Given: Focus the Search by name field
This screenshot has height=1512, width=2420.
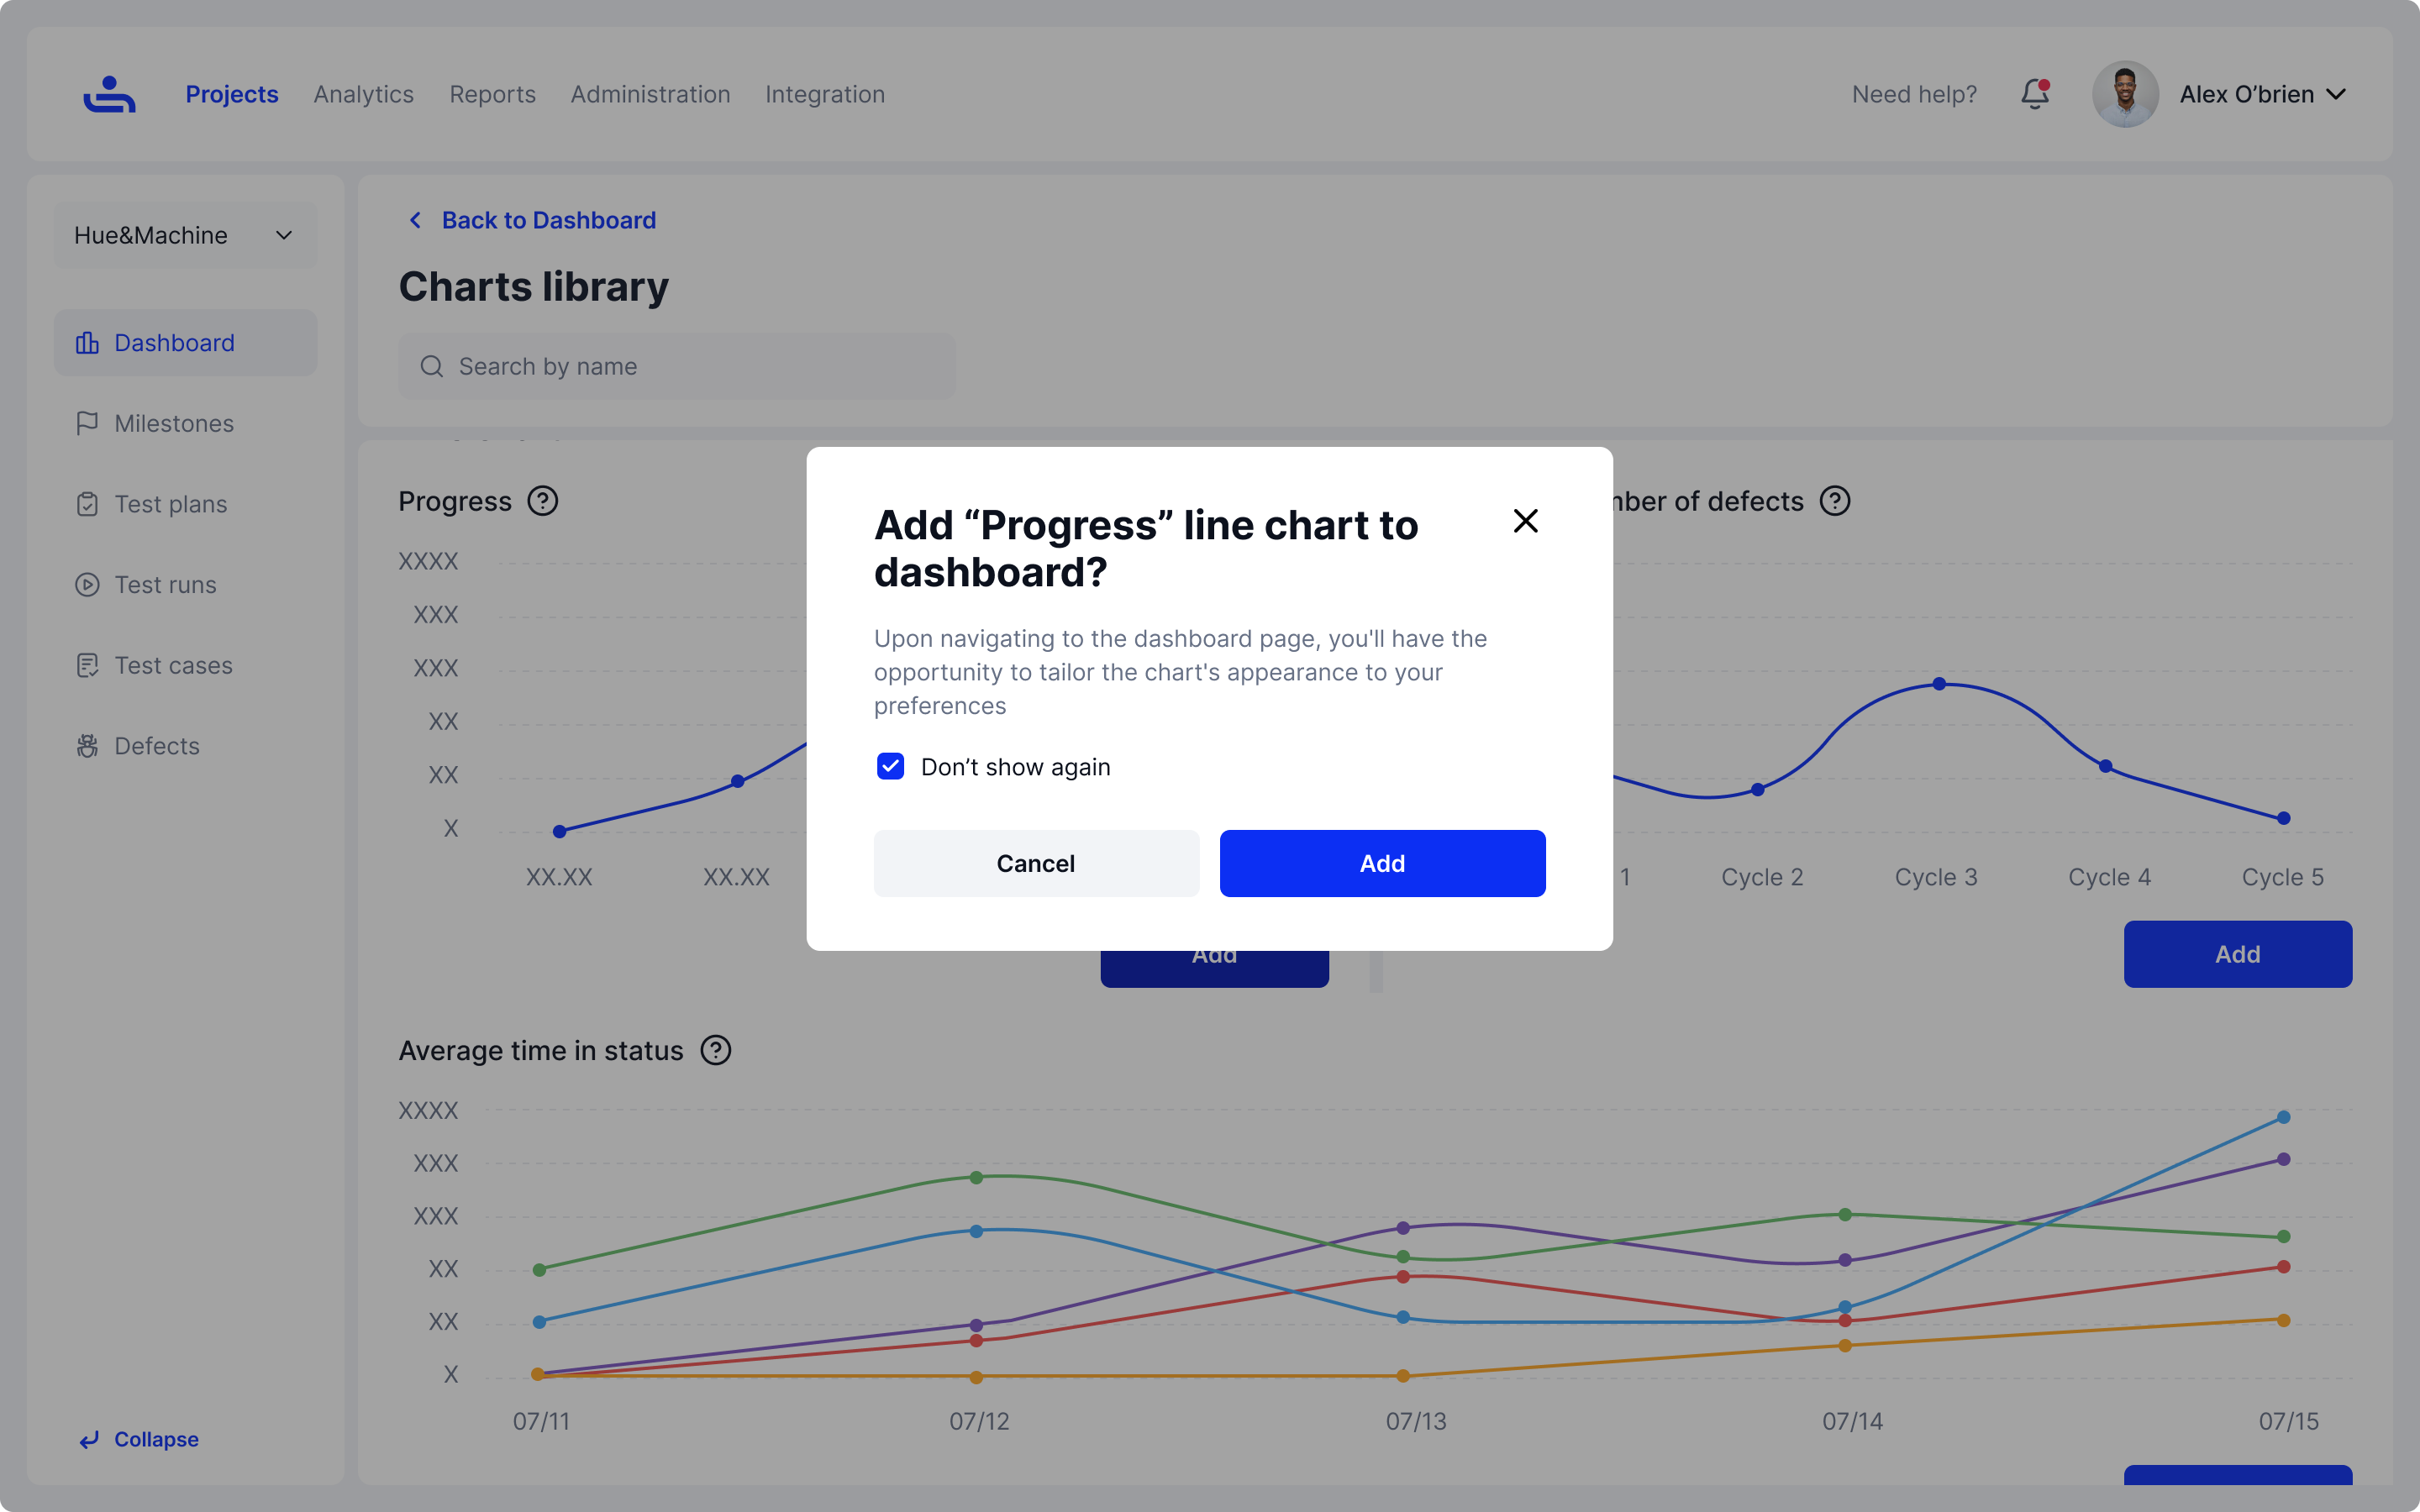Looking at the screenshot, I should click(677, 366).
